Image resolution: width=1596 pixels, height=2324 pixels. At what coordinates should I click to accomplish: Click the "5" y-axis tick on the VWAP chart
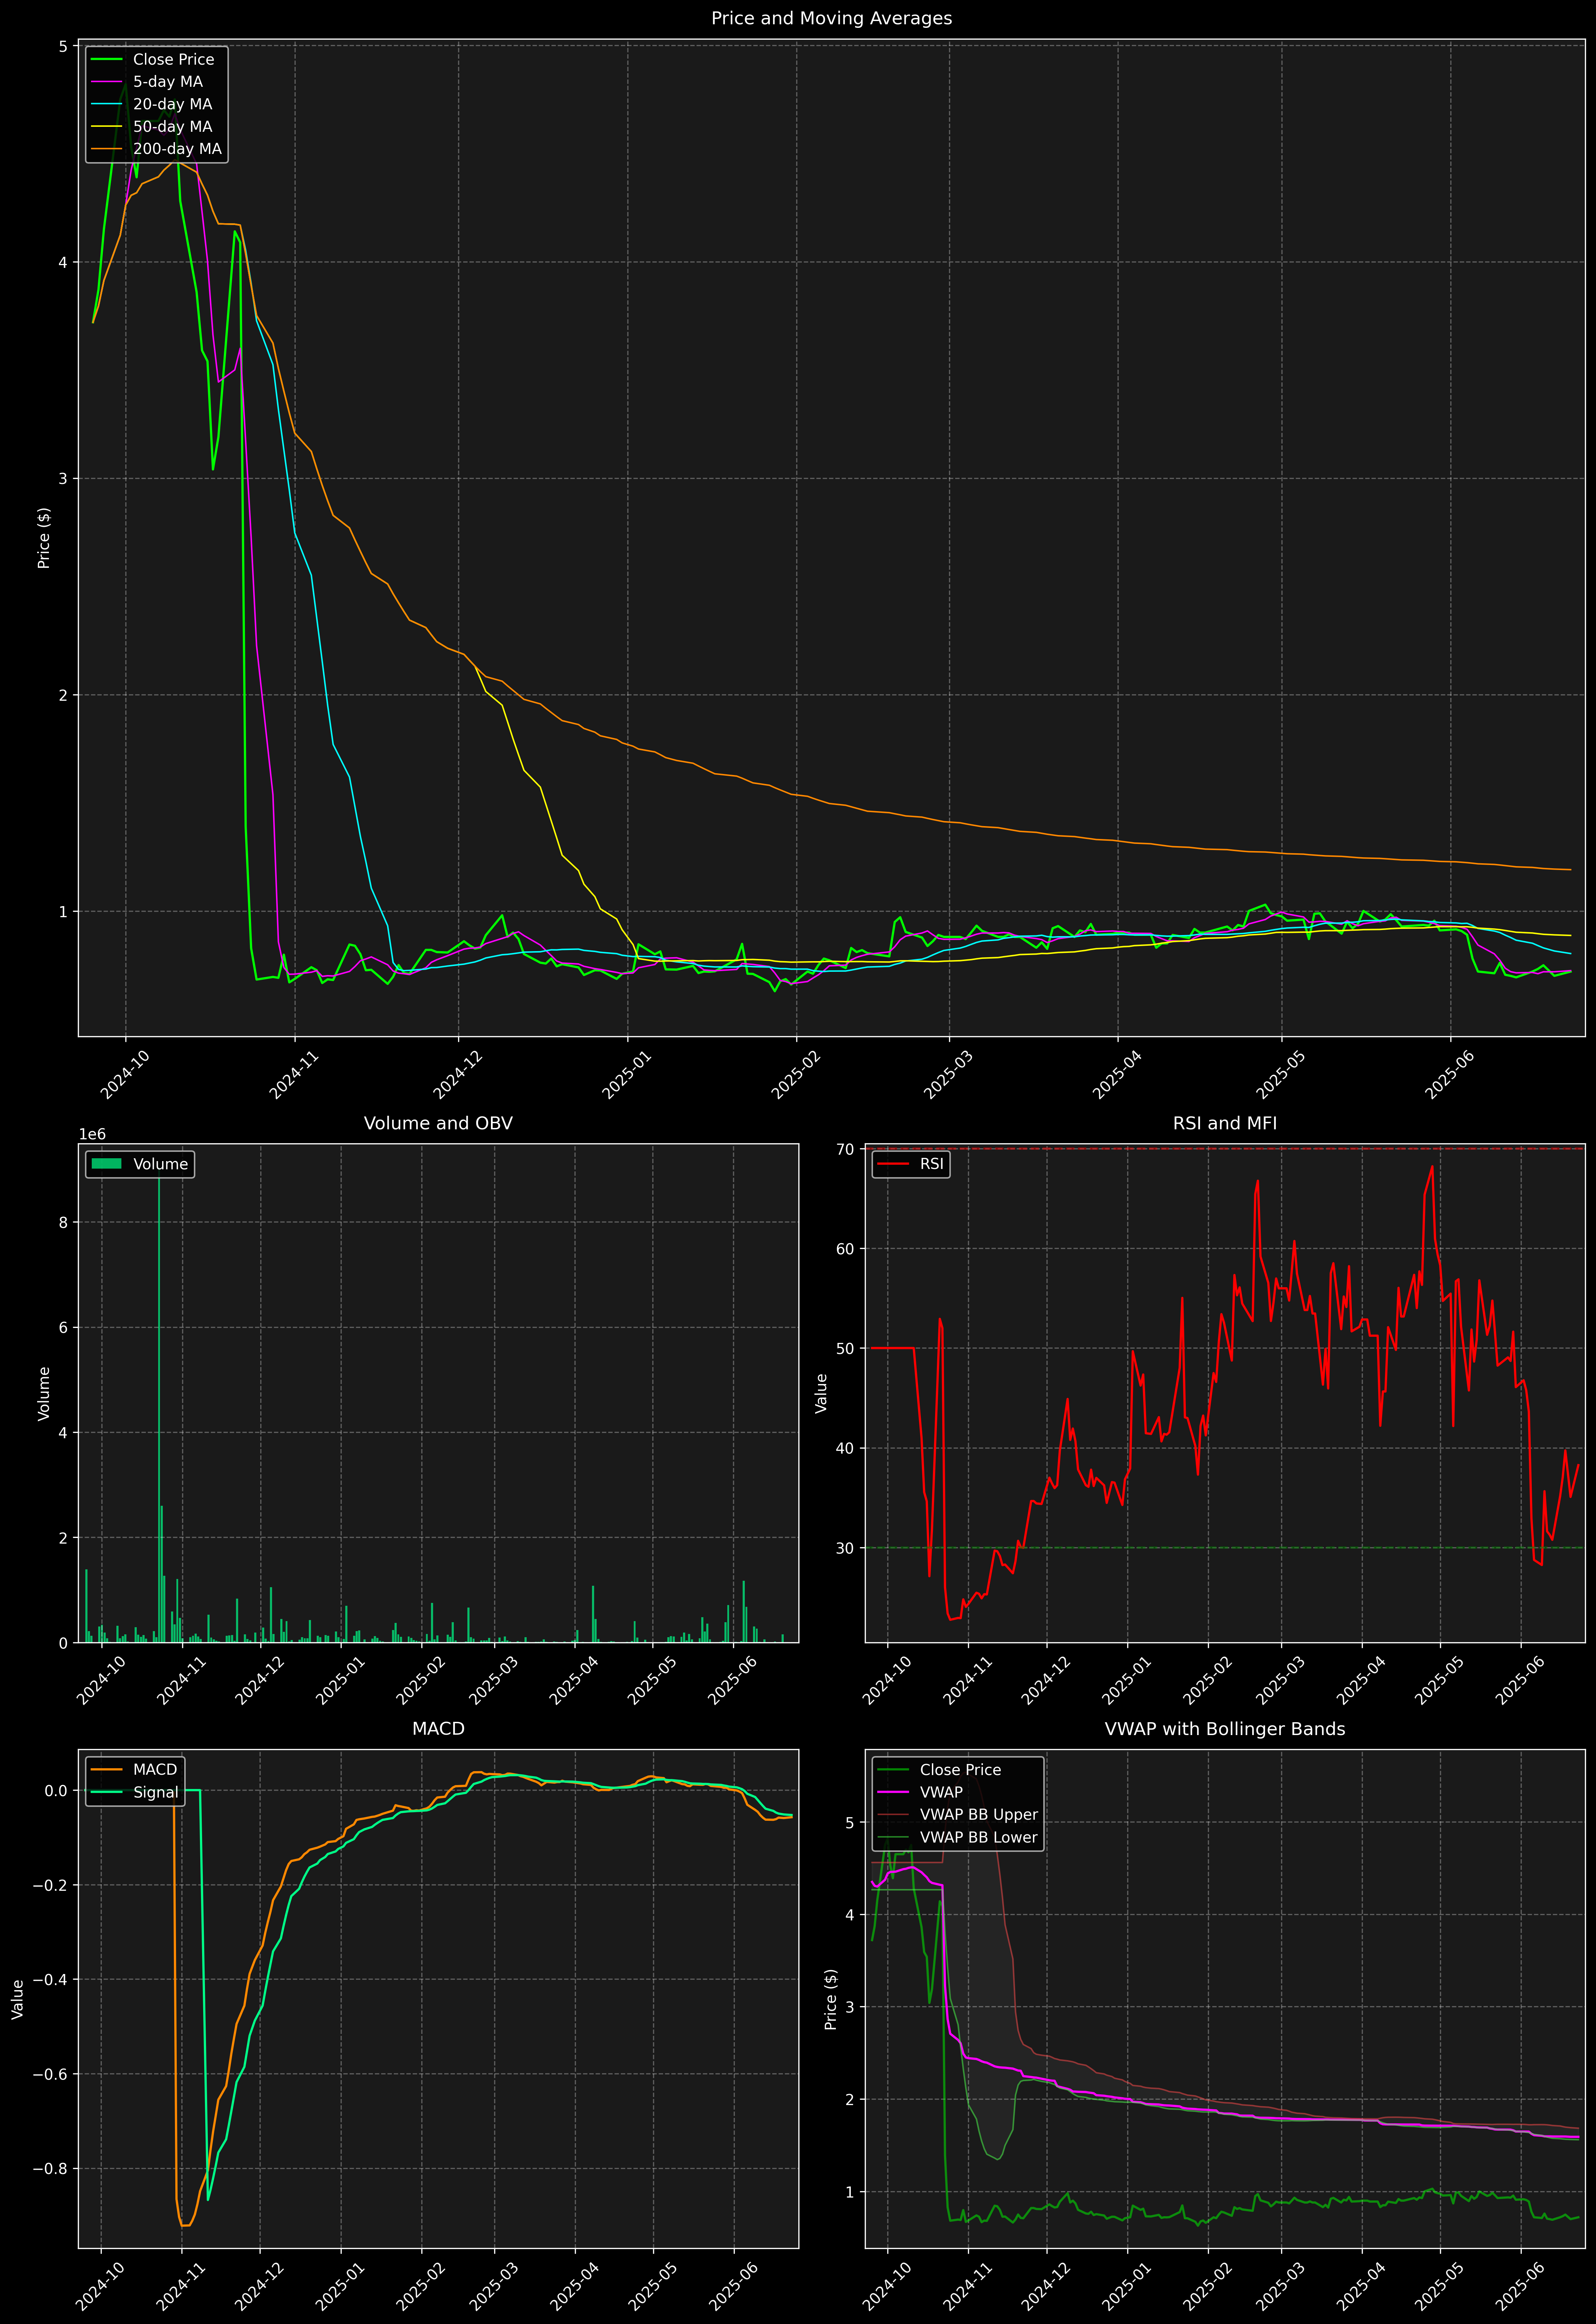coord(850,1822)
